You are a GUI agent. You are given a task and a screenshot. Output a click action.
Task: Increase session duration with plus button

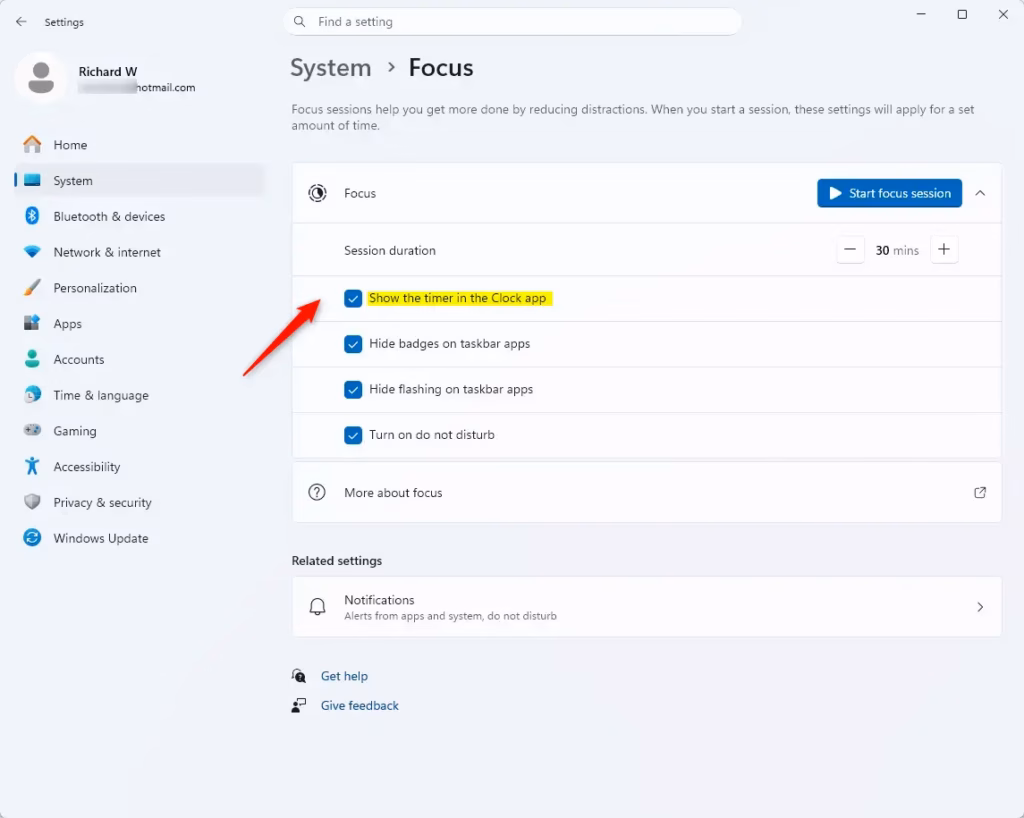pyautogui.click(x=944, y=249)
